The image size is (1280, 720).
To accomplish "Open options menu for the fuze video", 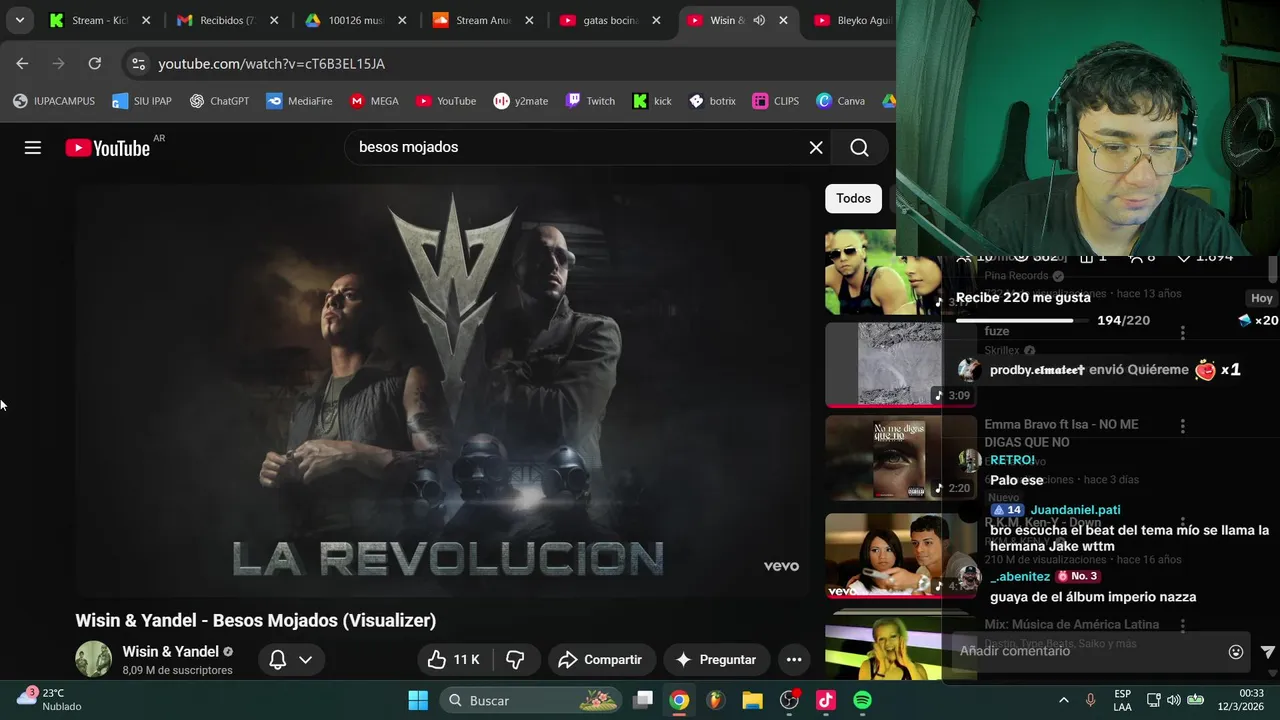I will (x=1183, y=333).
